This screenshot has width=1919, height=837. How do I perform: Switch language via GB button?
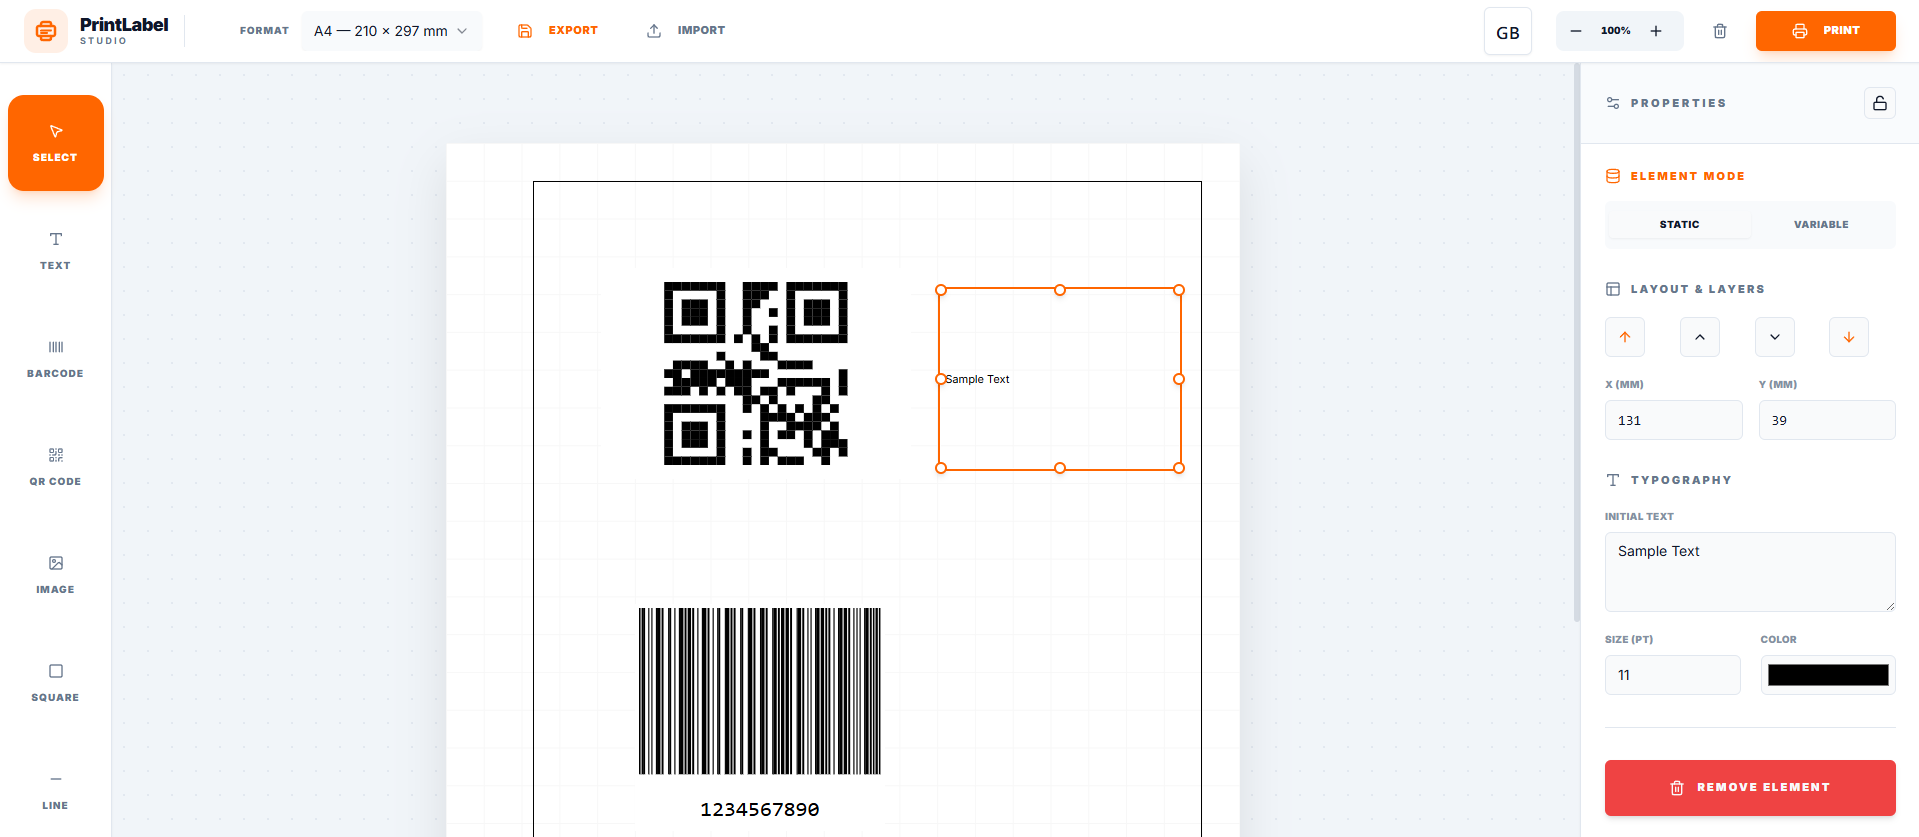coord(1508,32)
